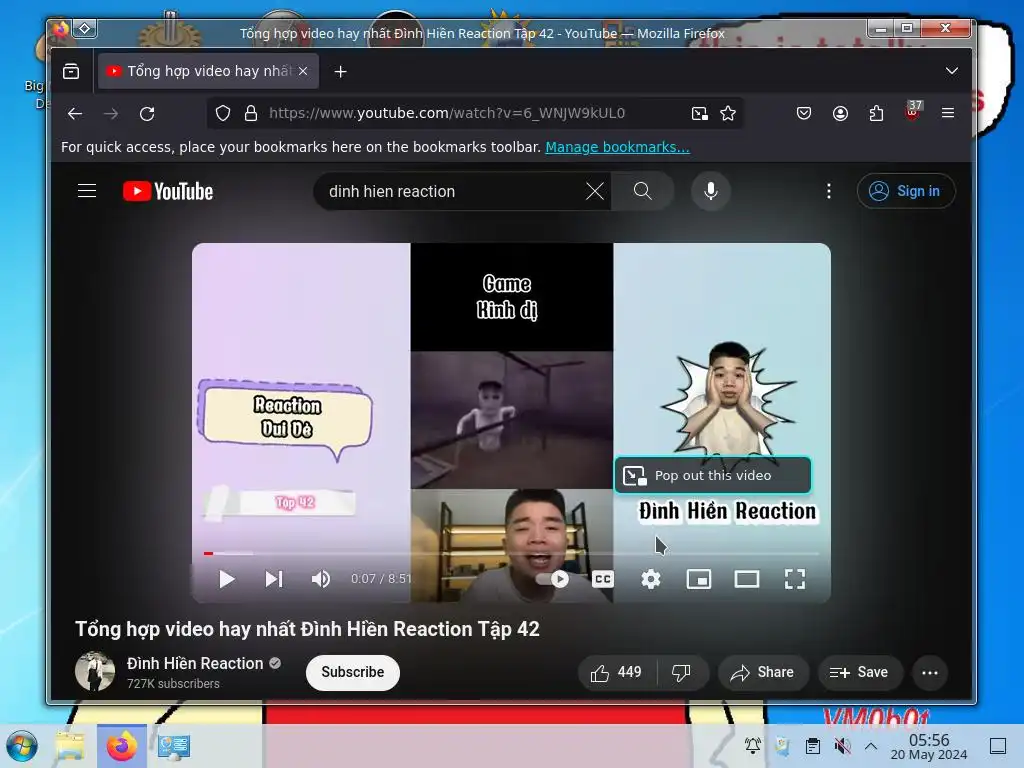Show site security lock information
Viewport: 1024px width, 768px height.
coord(251,114)
